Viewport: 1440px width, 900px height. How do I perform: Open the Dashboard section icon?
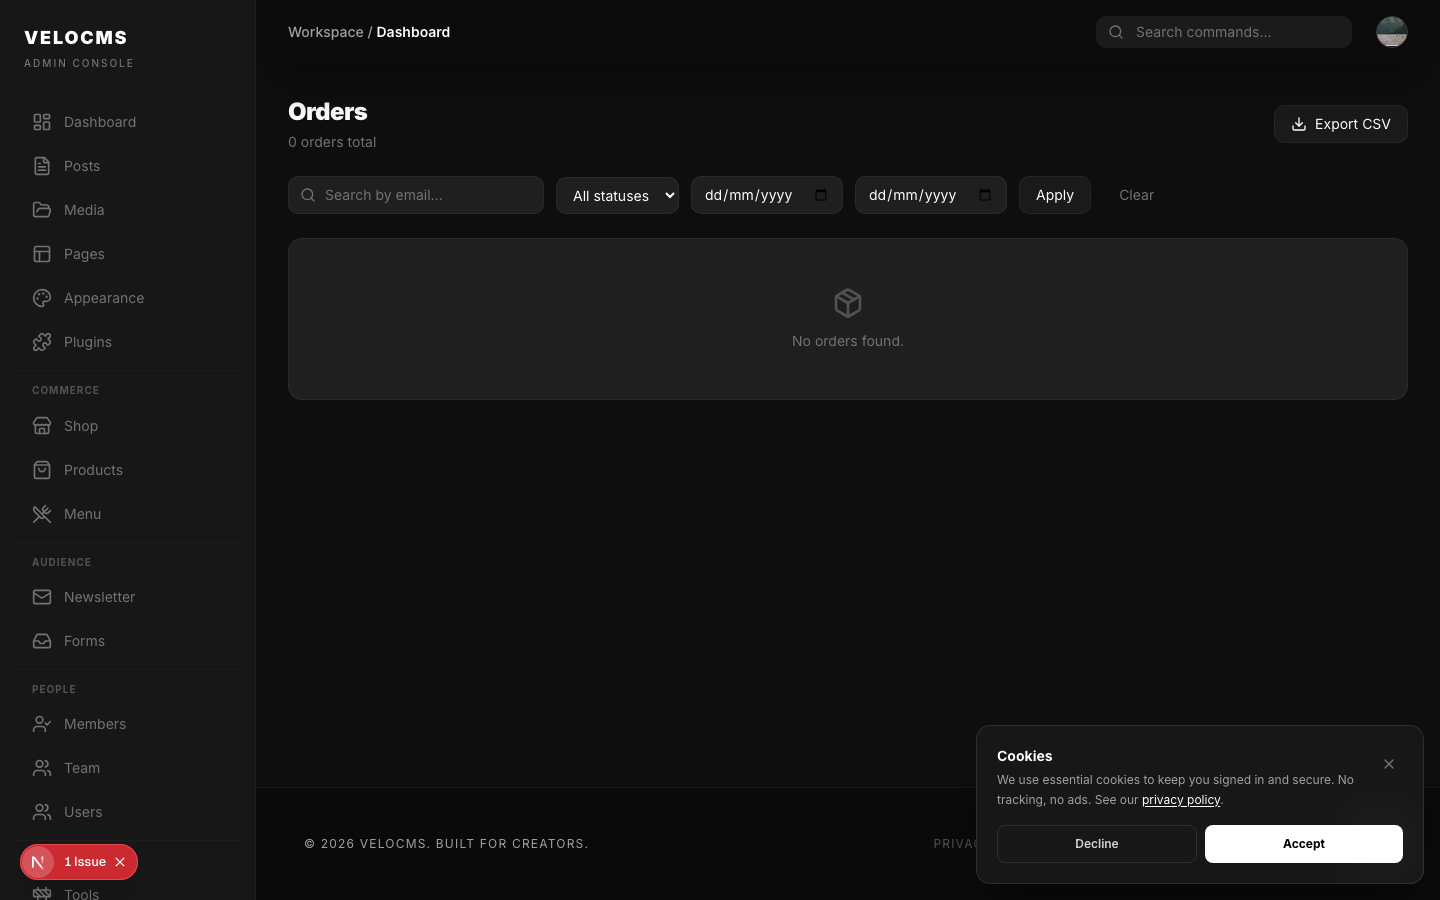pyautogui.click(x=41, y=121)
